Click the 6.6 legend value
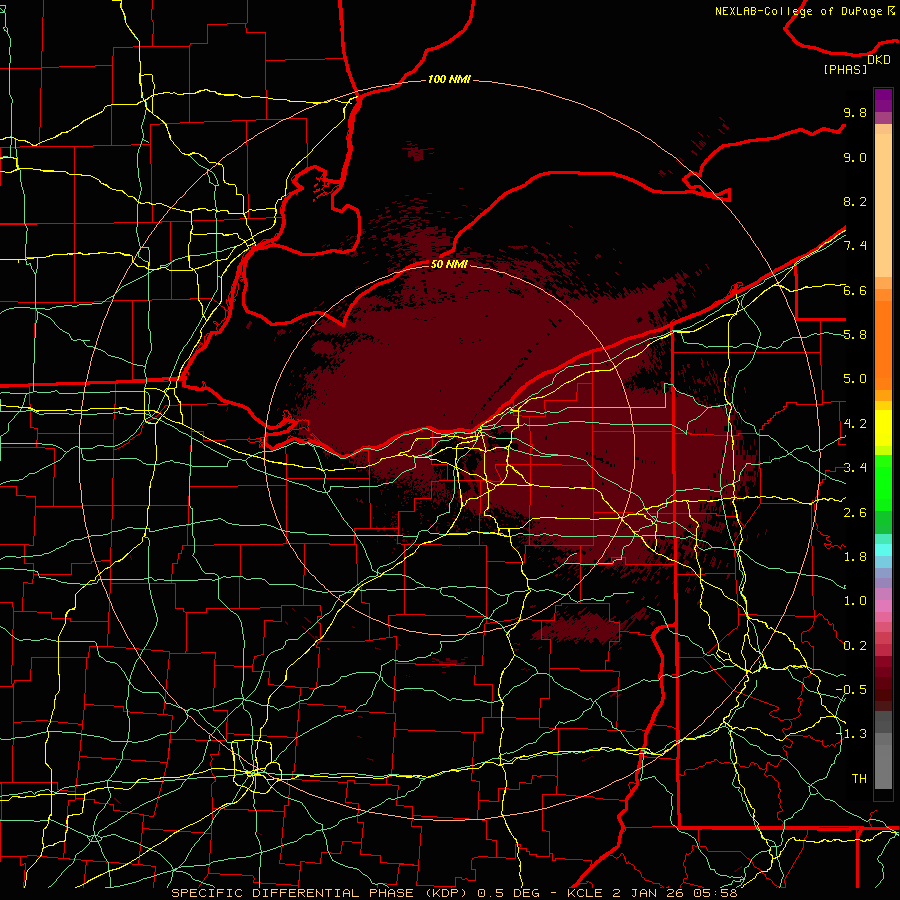Image resolution: width=900 pixels, height=900 pixels. pyautogui.click(x=855, y=290)
